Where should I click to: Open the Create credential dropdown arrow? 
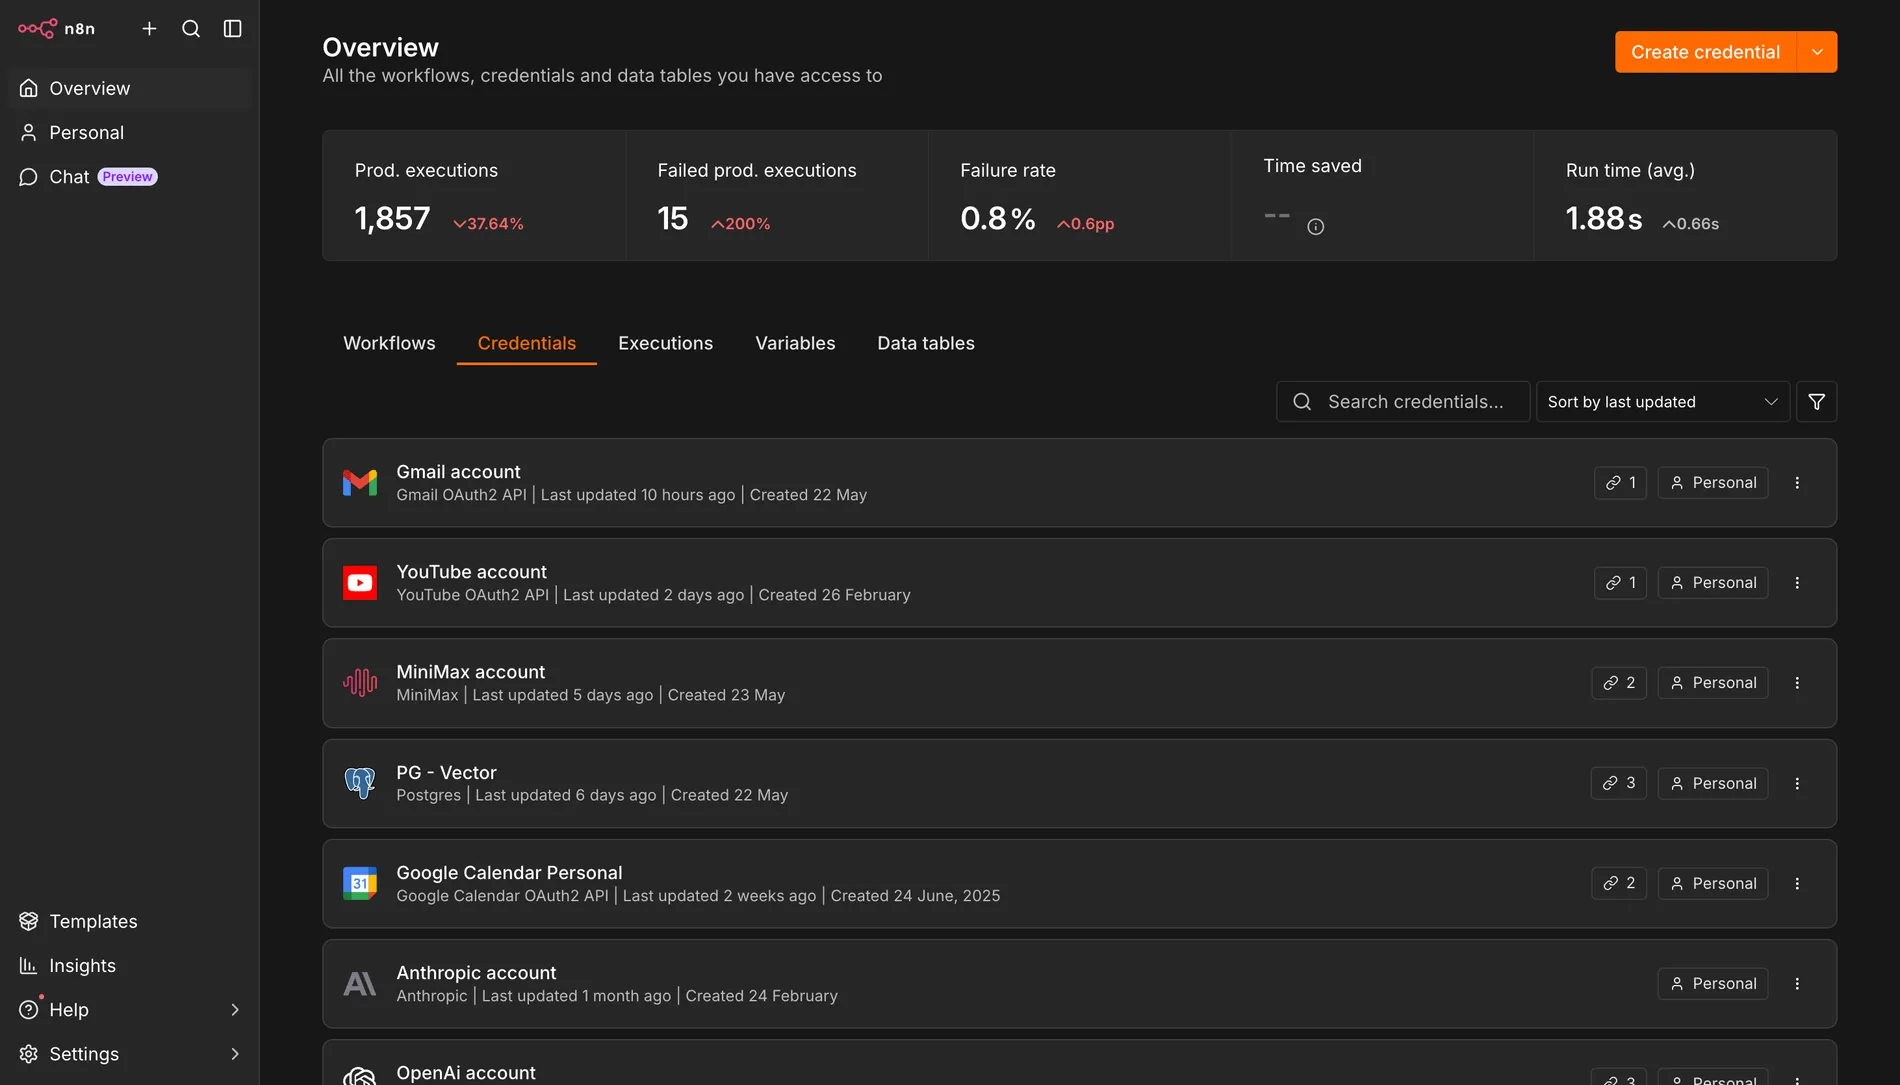click(x=1817, y=52)
